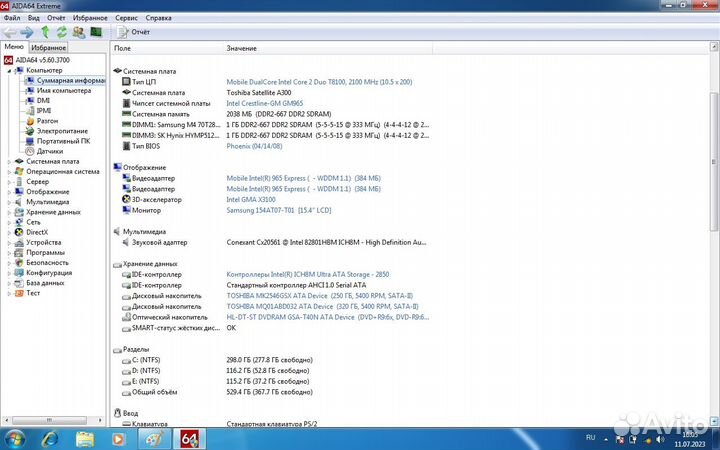Open the green monitor diagnostics icon

pyautogui.click(x=96, y=32)
